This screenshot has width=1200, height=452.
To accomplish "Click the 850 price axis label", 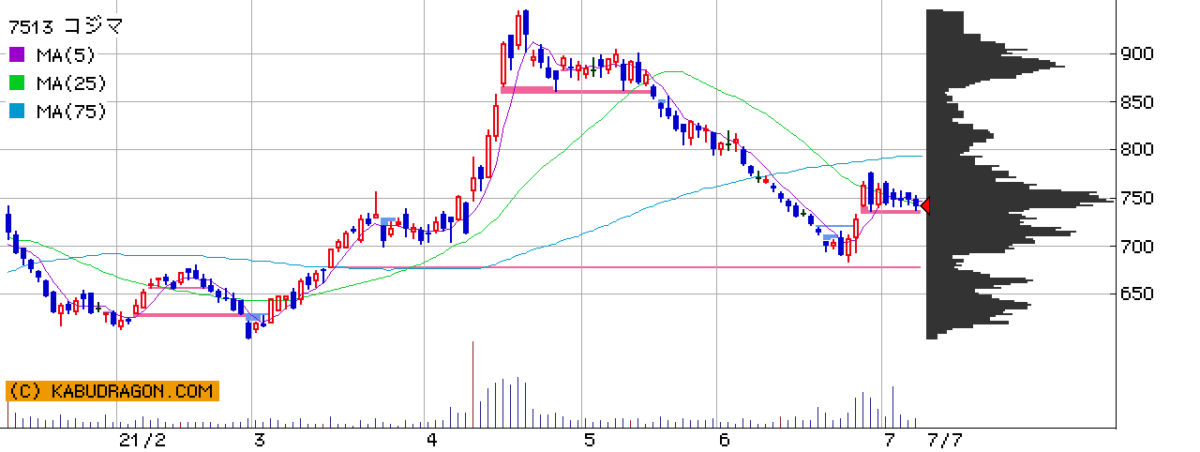I will [x=1135, y=102].
